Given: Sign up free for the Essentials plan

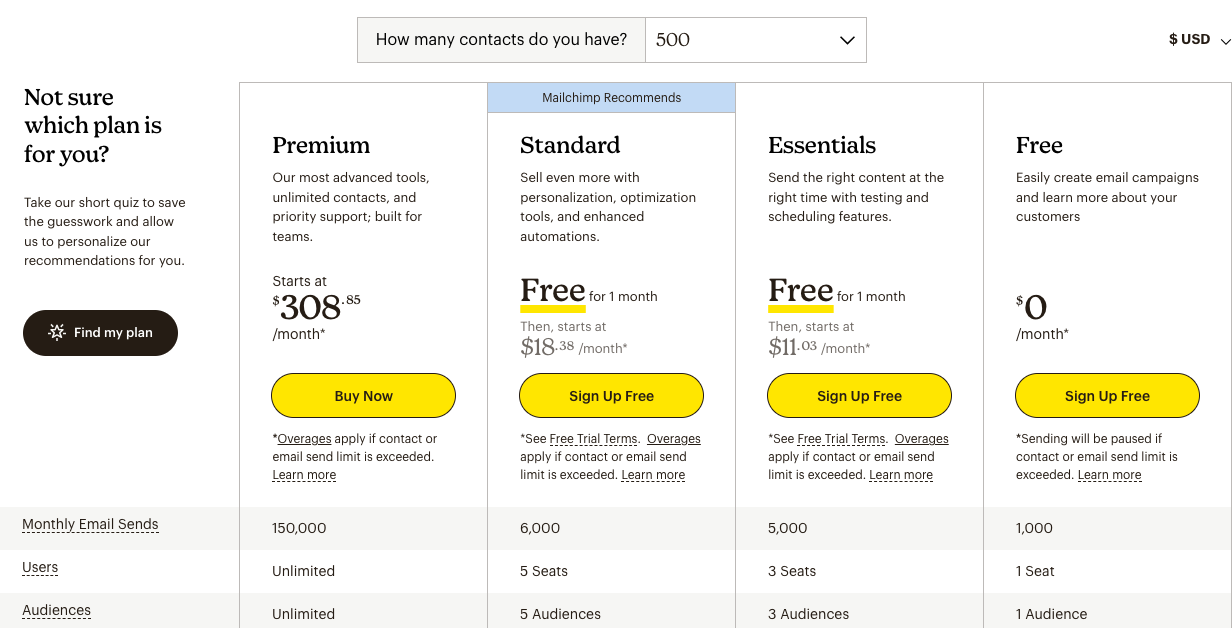Looking at the screenshot, I should 859,396.
